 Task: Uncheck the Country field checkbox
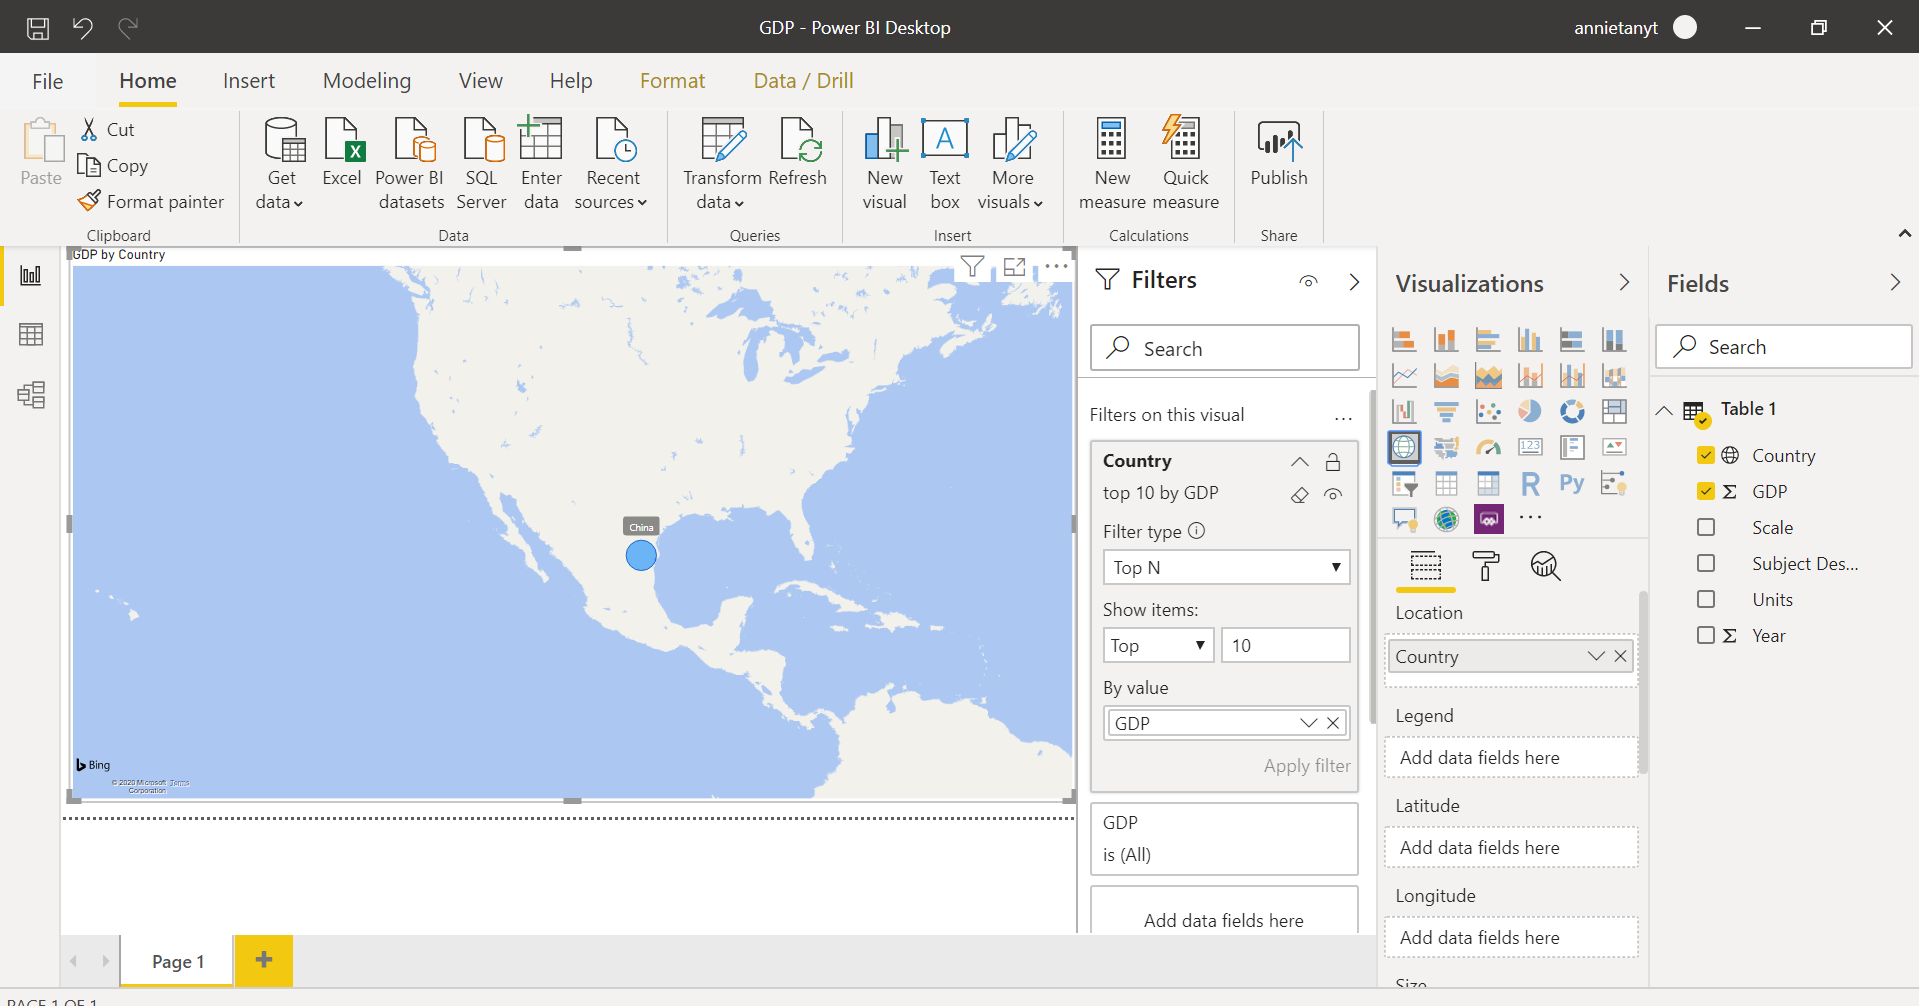click(1706, 455)
